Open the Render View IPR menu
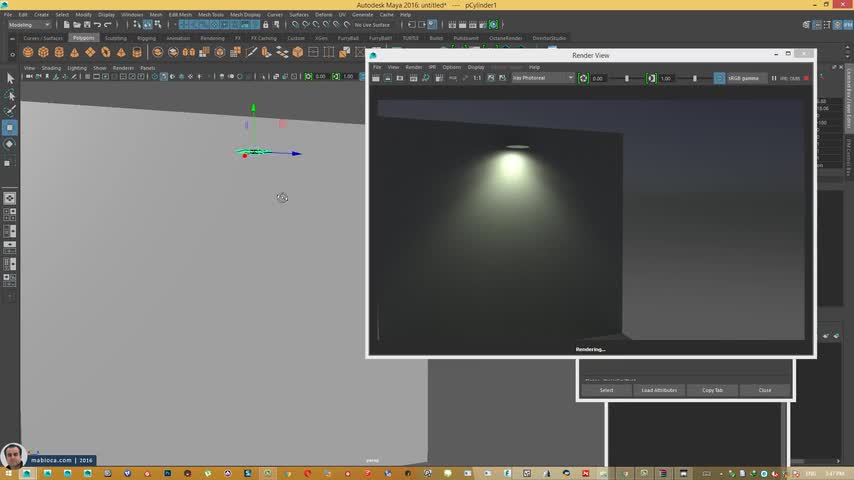 [x=432, y=67]
